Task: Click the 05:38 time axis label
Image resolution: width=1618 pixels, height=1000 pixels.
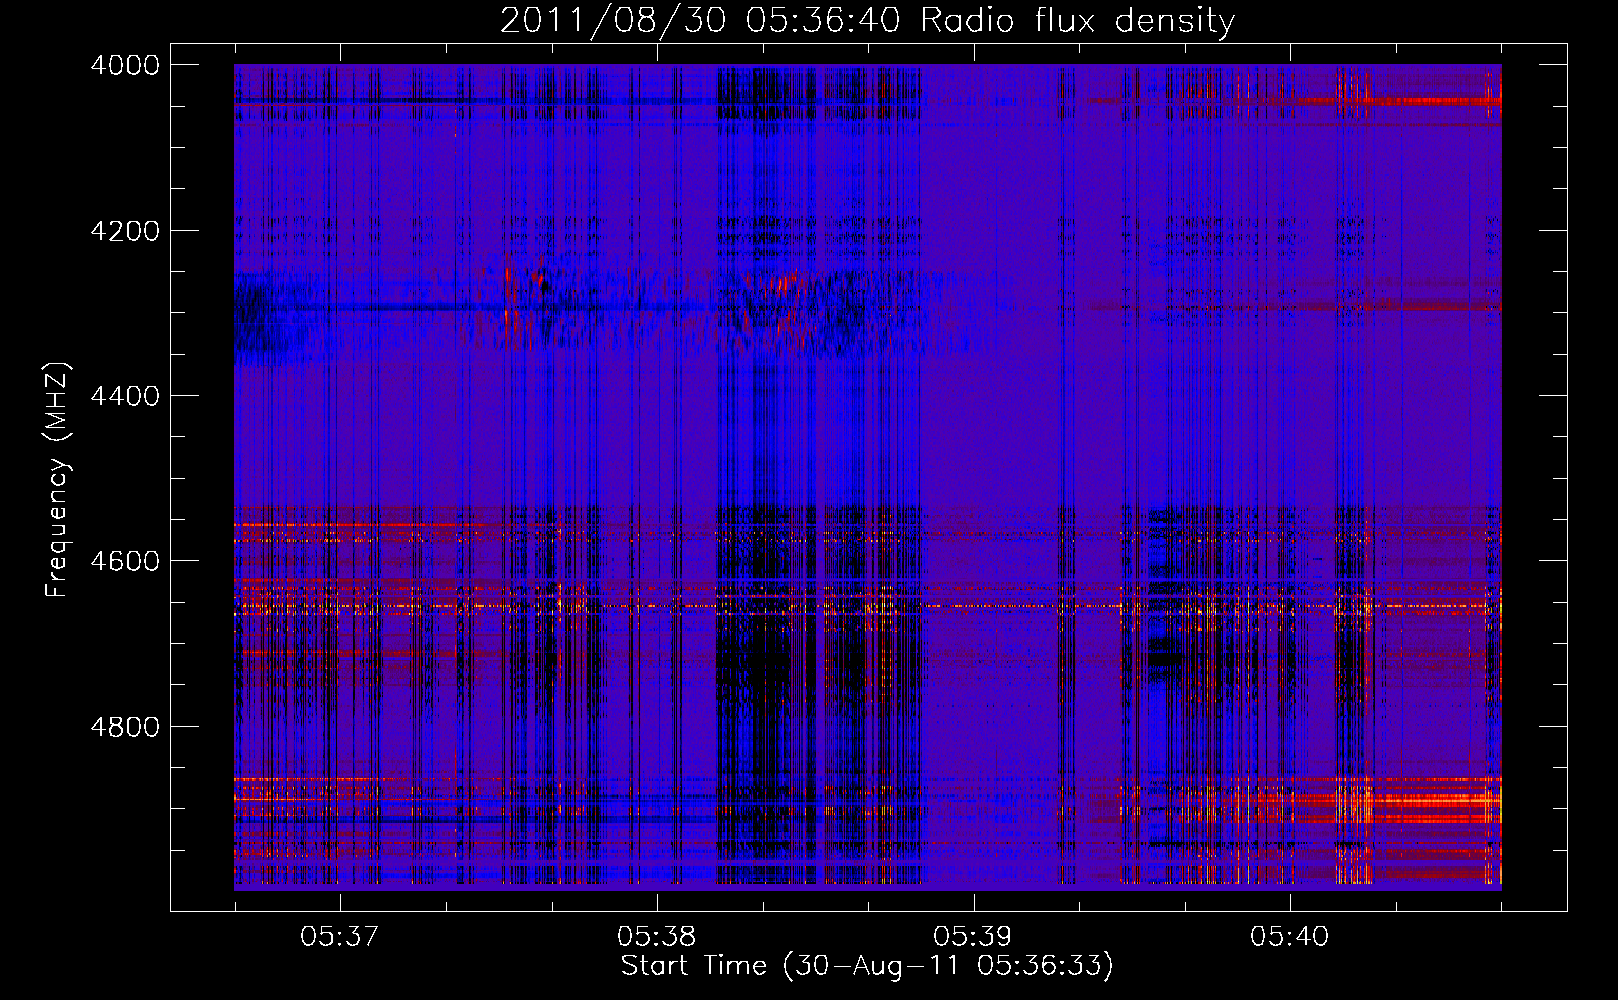Action: tap(657, 937)
